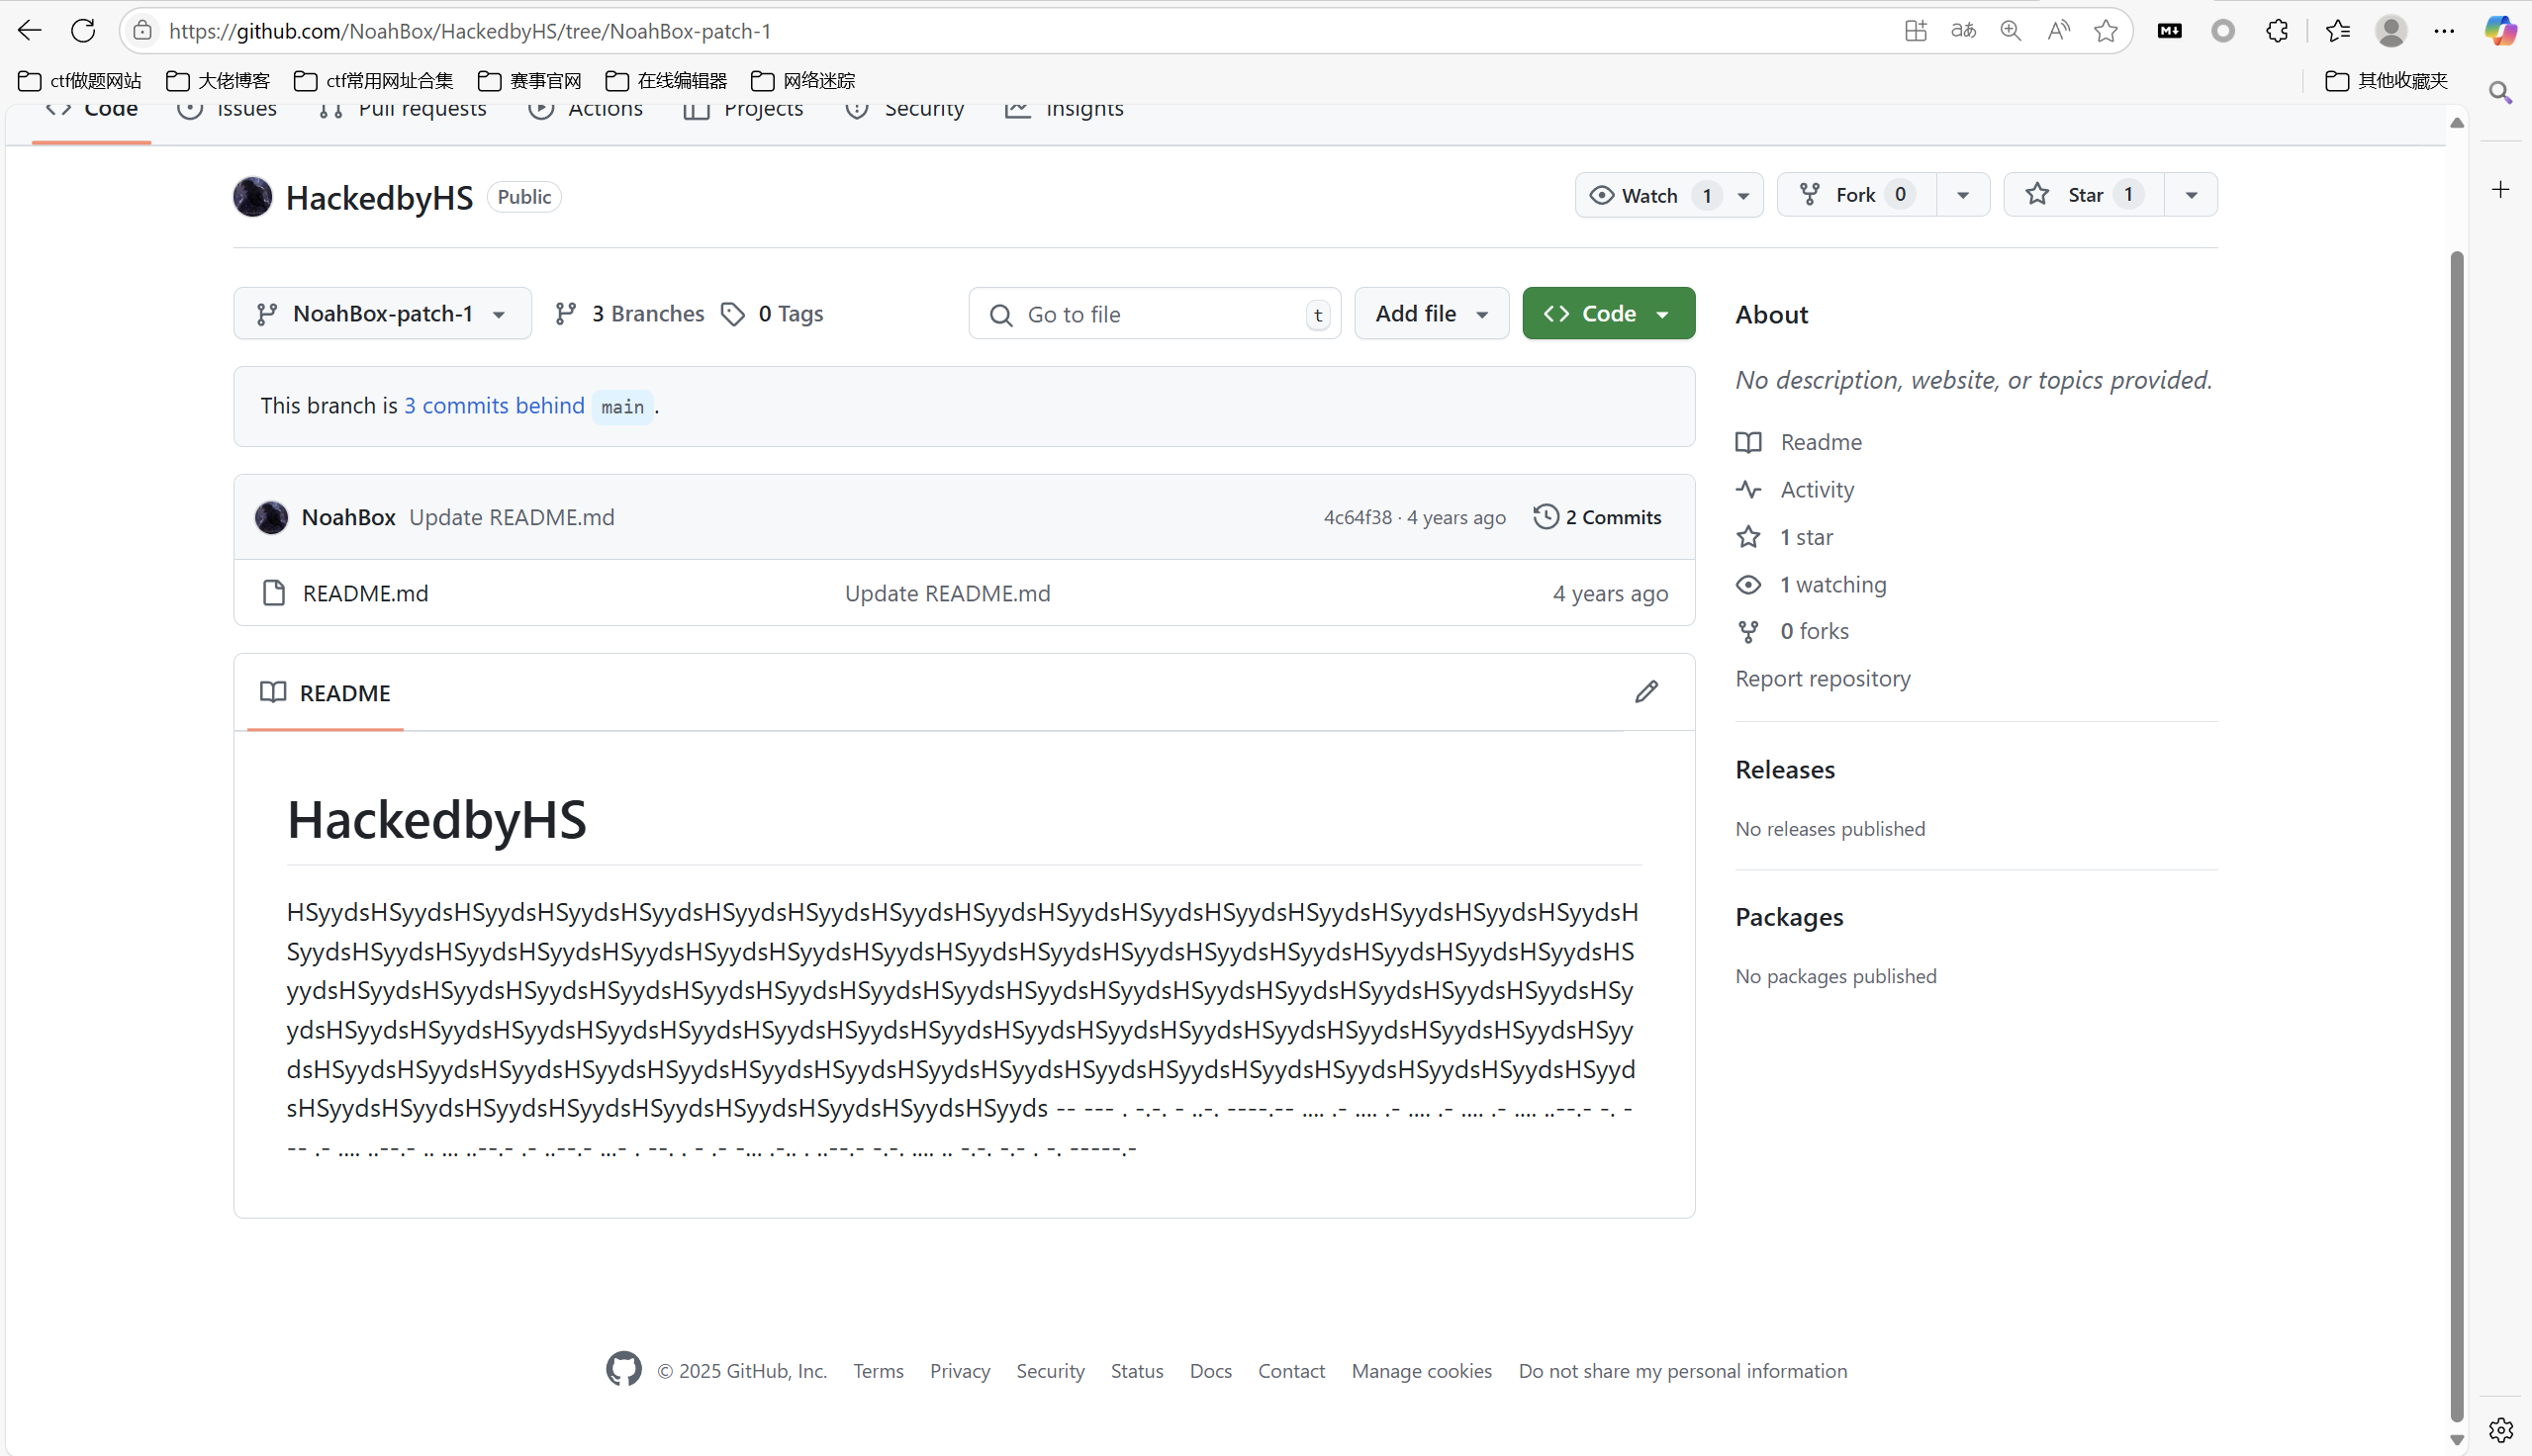
Task: Switch to the Actions tab
Action: tap(586, 110)
